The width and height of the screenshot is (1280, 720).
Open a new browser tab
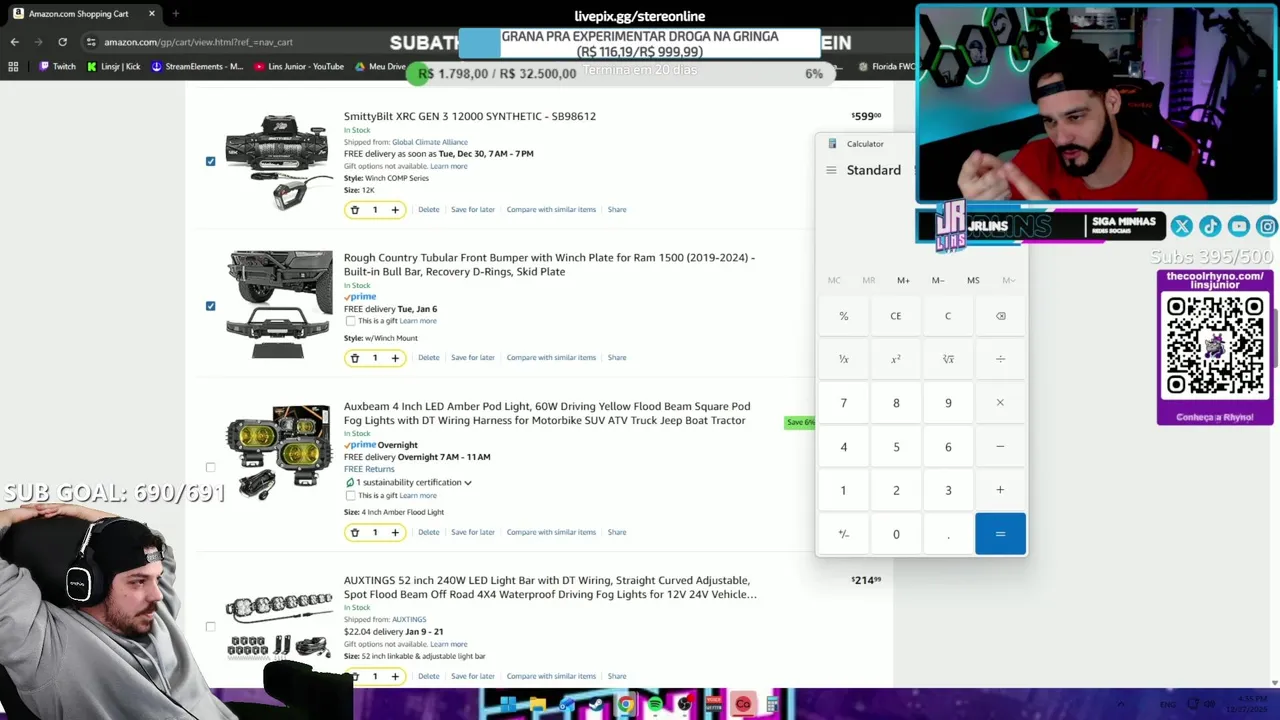(175, 14)
